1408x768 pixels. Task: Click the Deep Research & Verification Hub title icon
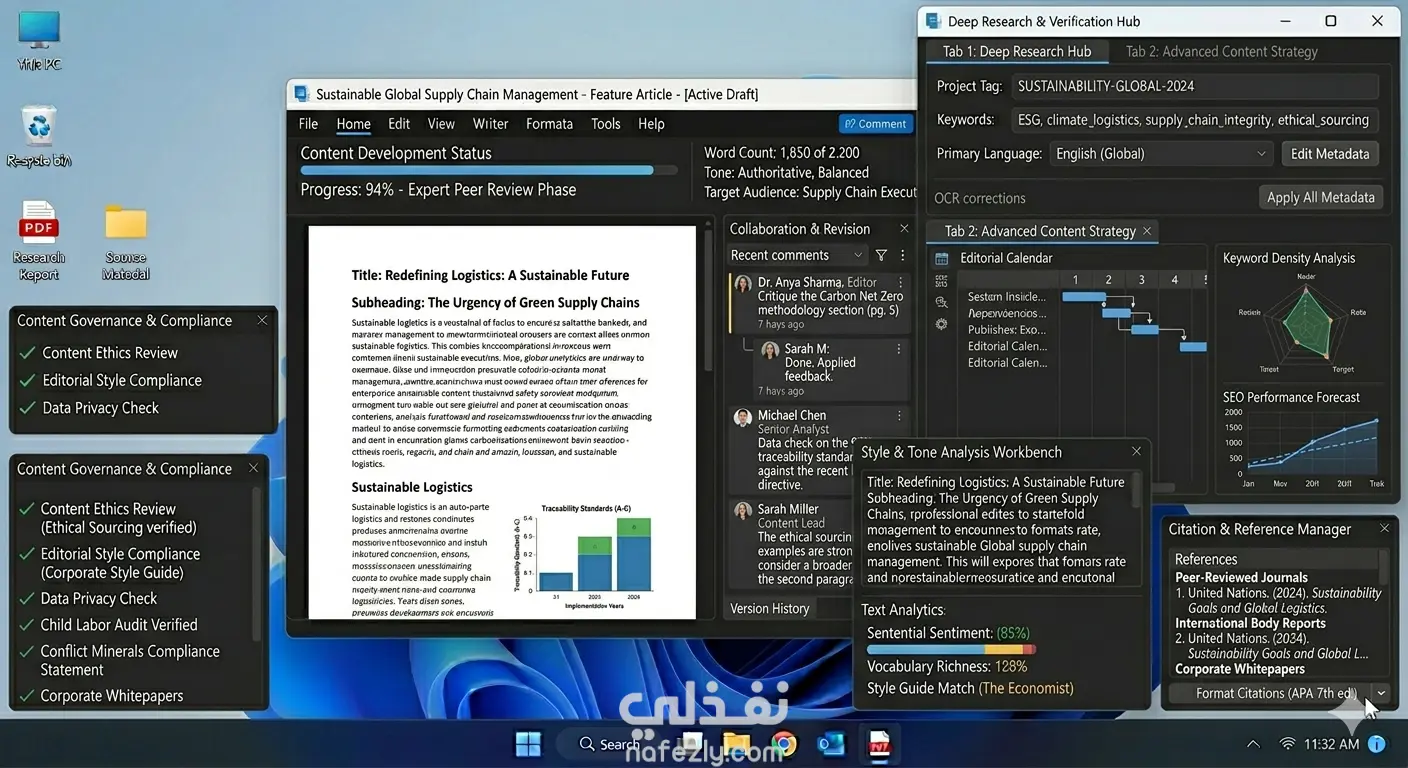[x=933, y=21]
